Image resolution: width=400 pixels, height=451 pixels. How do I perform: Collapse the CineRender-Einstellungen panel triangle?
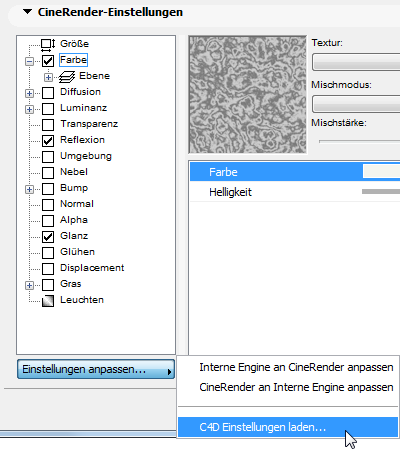(27, 12)
